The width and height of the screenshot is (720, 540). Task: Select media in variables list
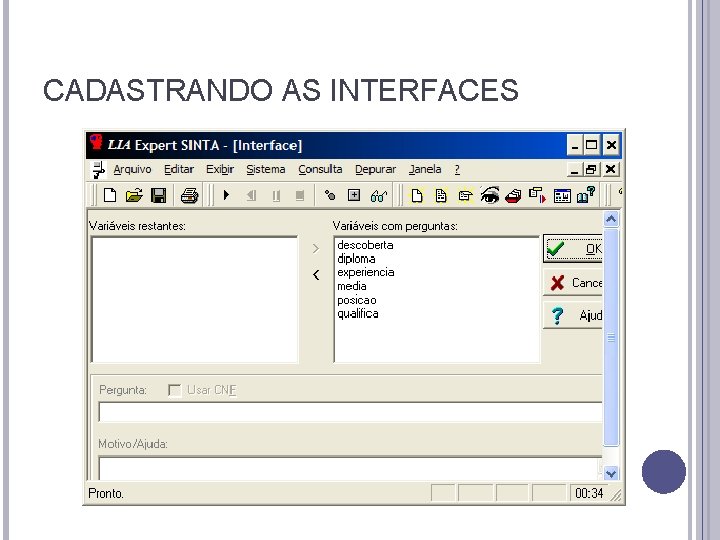[352, 286]
